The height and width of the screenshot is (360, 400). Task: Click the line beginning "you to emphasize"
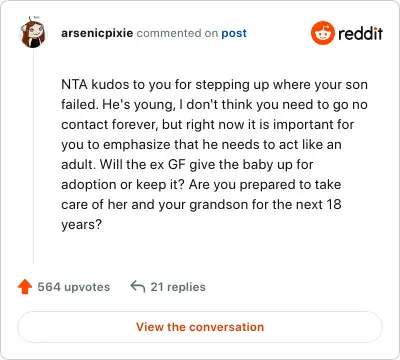[x=201, y=145]
